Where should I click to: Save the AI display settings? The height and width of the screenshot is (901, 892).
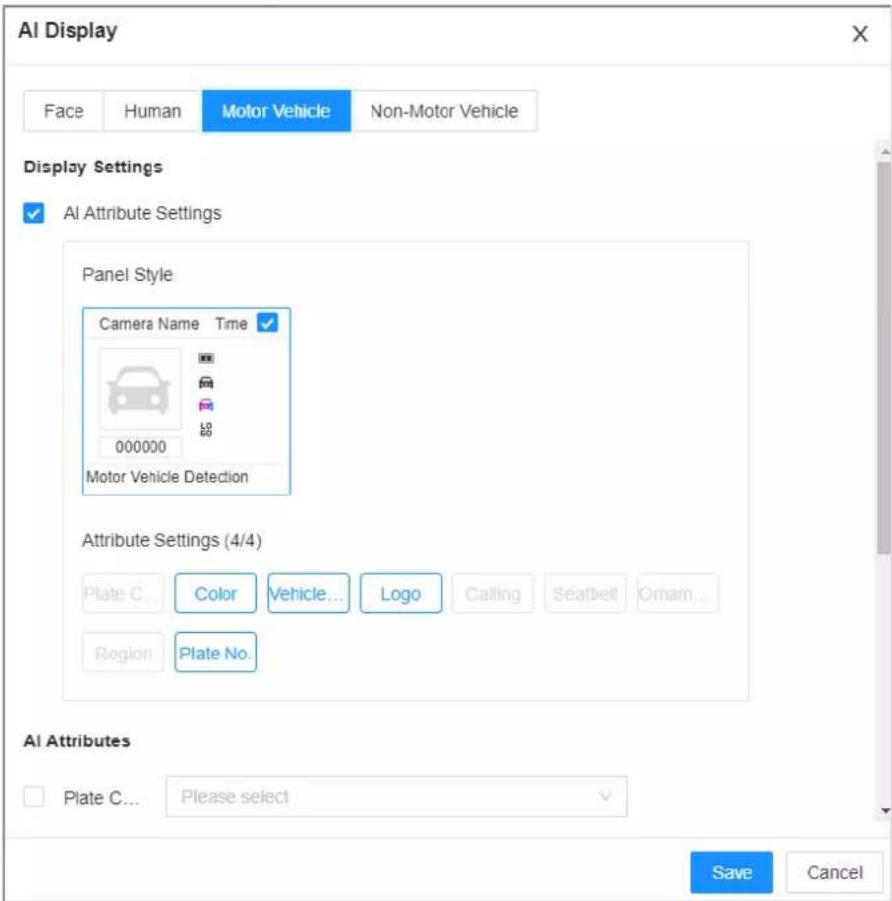[x=731, y=872]
